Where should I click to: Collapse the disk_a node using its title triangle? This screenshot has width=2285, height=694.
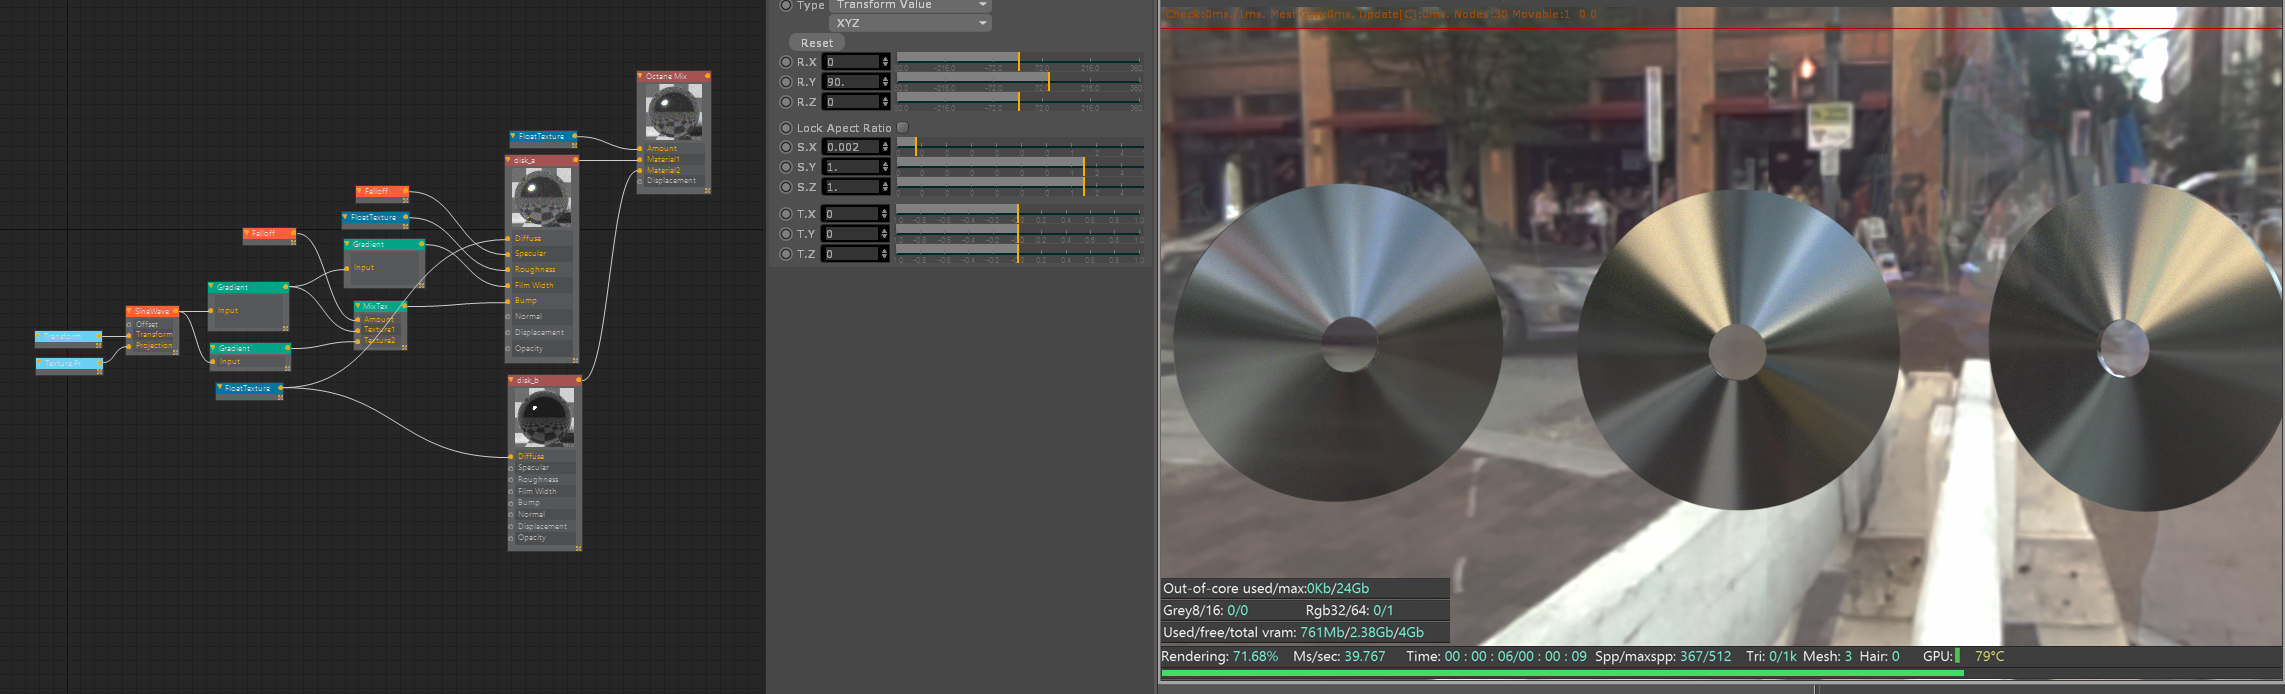509,160
